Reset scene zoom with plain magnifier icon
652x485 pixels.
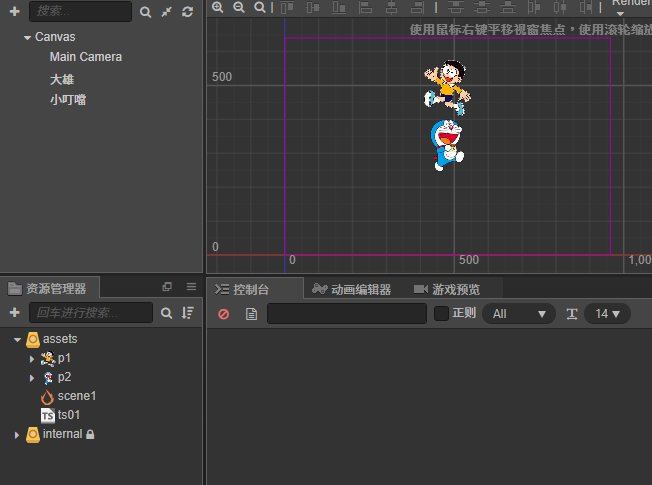point(260,7)
